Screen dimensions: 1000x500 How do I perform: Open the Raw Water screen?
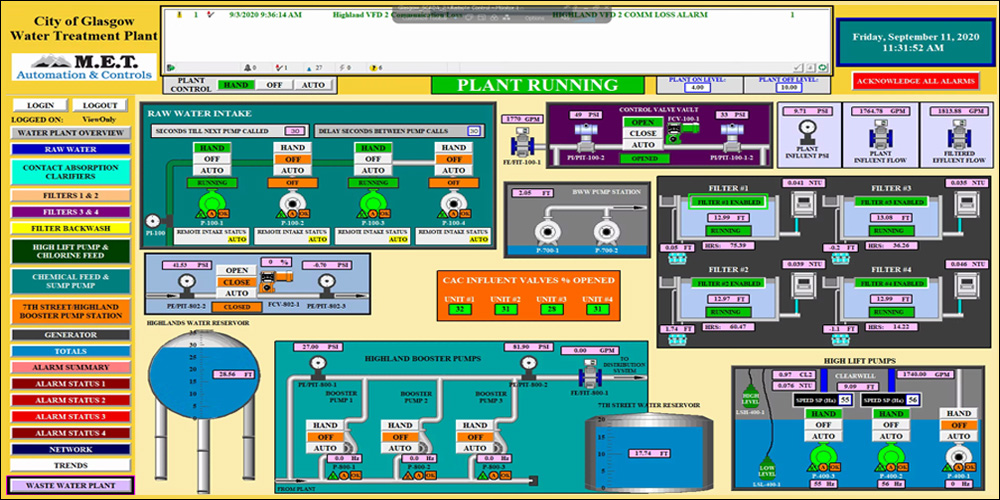click(71, 149)
